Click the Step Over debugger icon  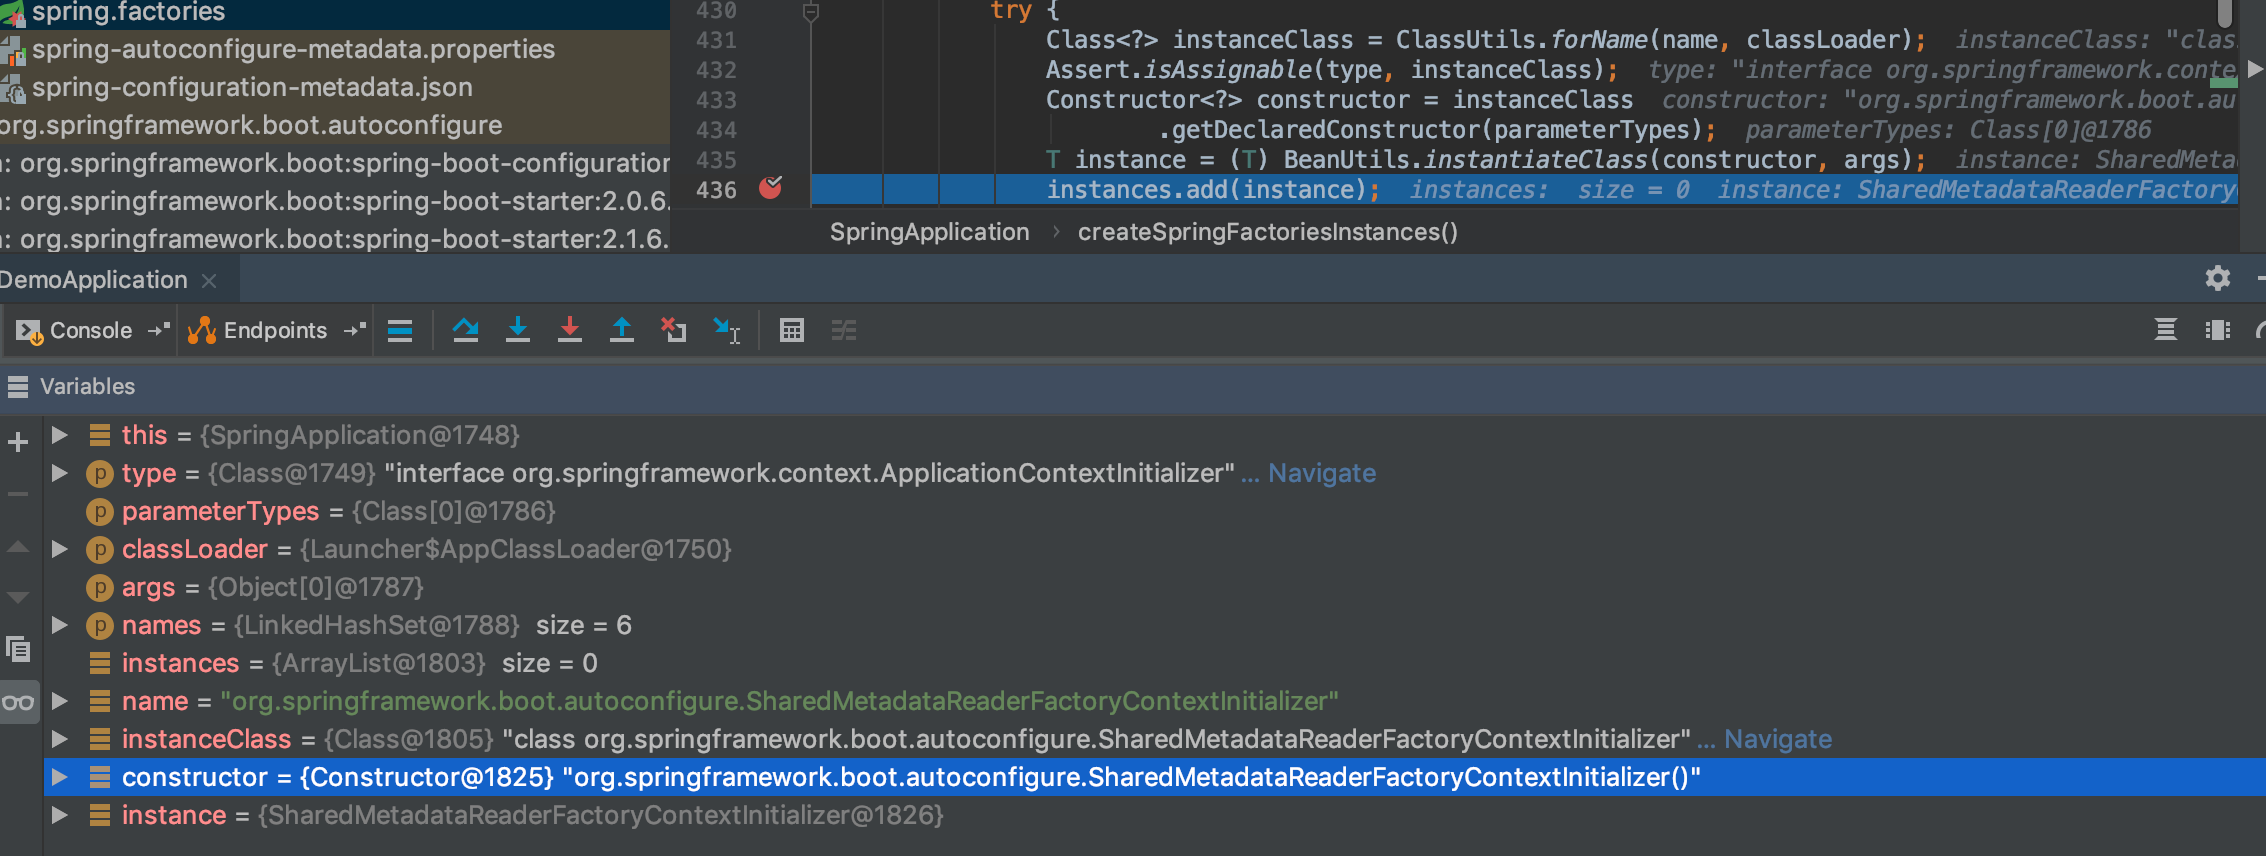point(465,330)
